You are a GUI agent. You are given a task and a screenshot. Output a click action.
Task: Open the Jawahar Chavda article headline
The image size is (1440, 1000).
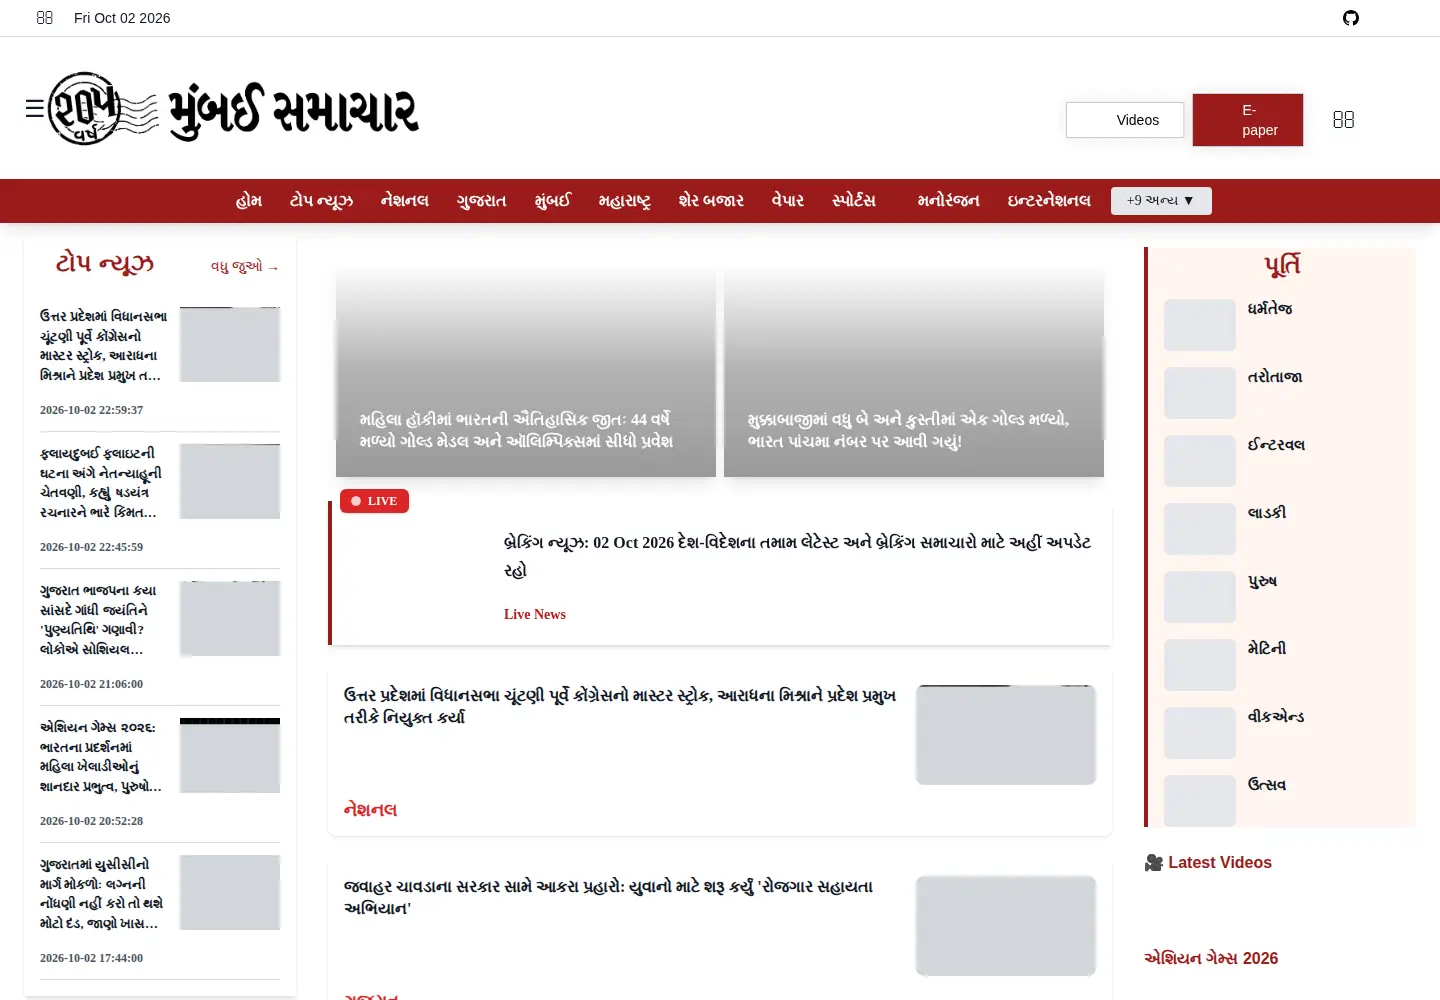click(x=608, y=897)
